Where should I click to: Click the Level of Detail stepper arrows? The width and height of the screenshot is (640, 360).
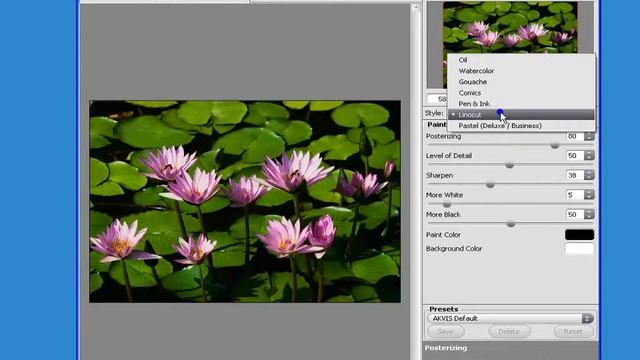coord(589,156)
